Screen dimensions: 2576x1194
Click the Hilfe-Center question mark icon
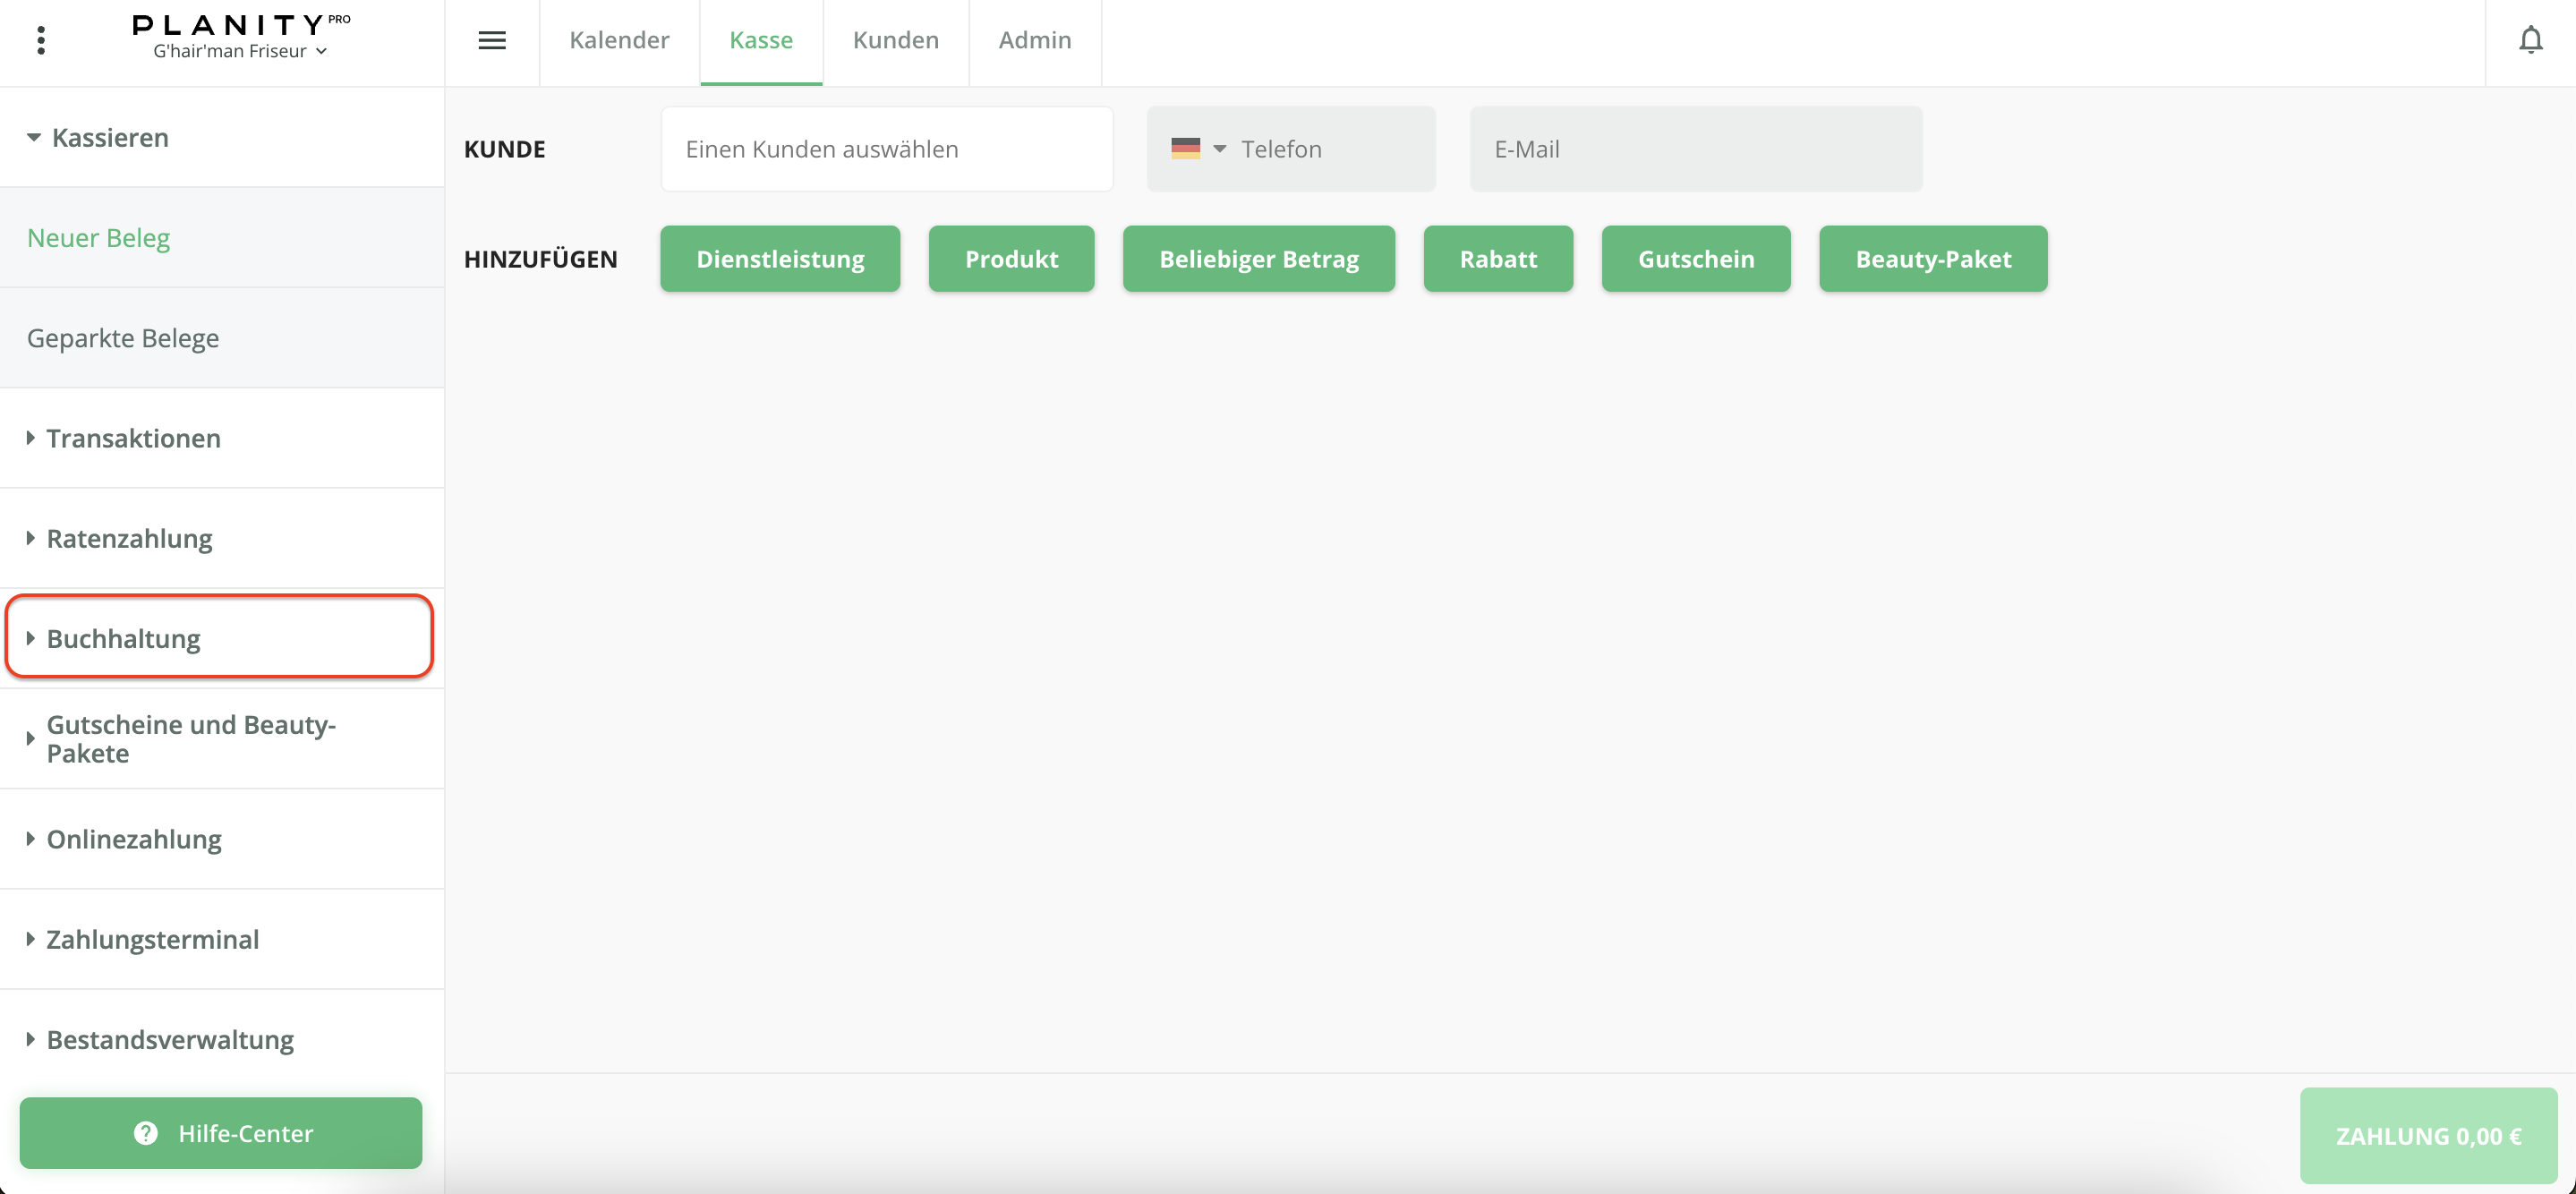pos(146,1133)
